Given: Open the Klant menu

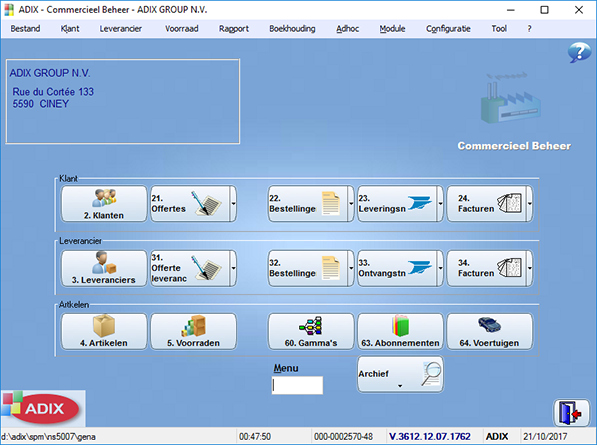Looking at the screenshot, I should [x=70, y=29].
